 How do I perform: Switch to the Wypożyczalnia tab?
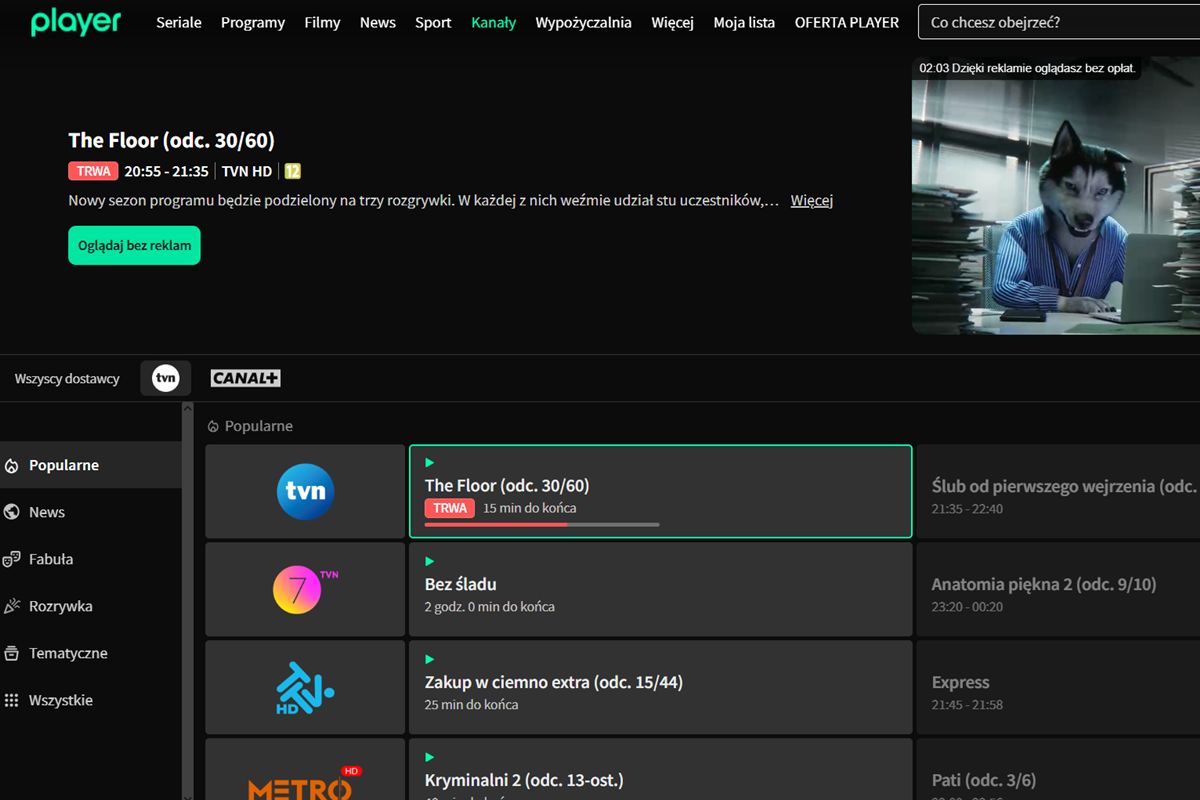pyautogui.click(x=583, y=22)
